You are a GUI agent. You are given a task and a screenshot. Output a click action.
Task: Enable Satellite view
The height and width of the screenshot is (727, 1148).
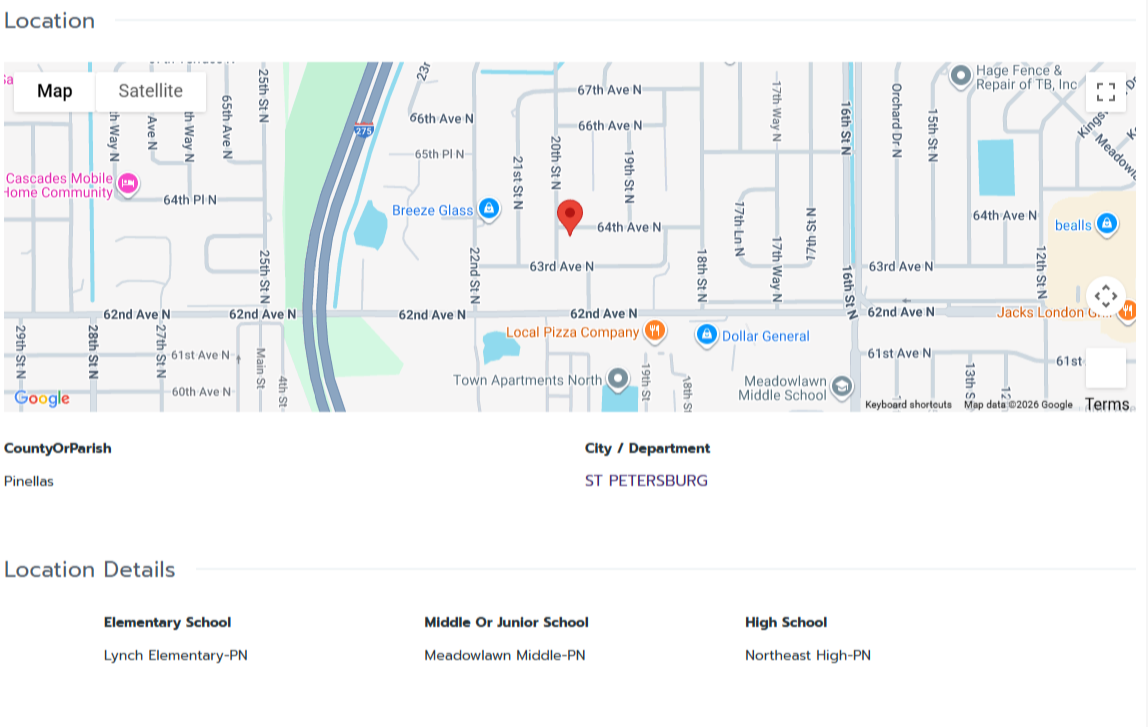pyautogui.click(x=150, y=91)
